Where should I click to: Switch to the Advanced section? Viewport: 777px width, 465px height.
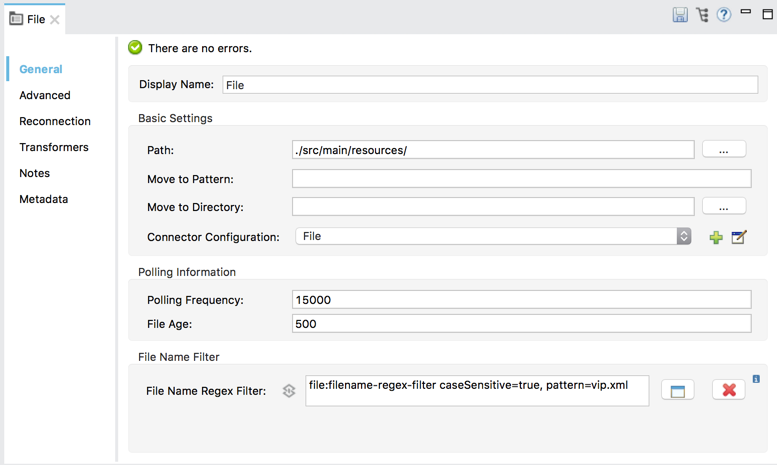[x=45, y=95]
